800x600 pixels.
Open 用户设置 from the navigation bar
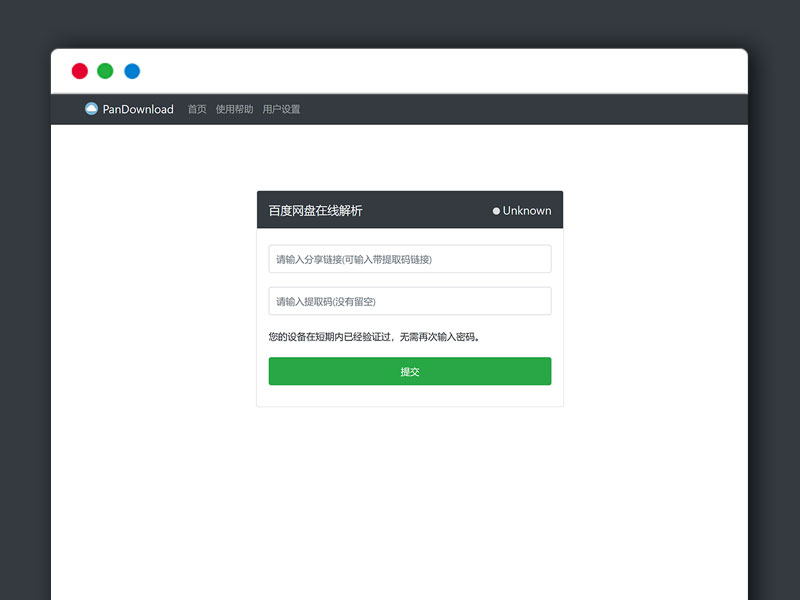coord(281,110)
